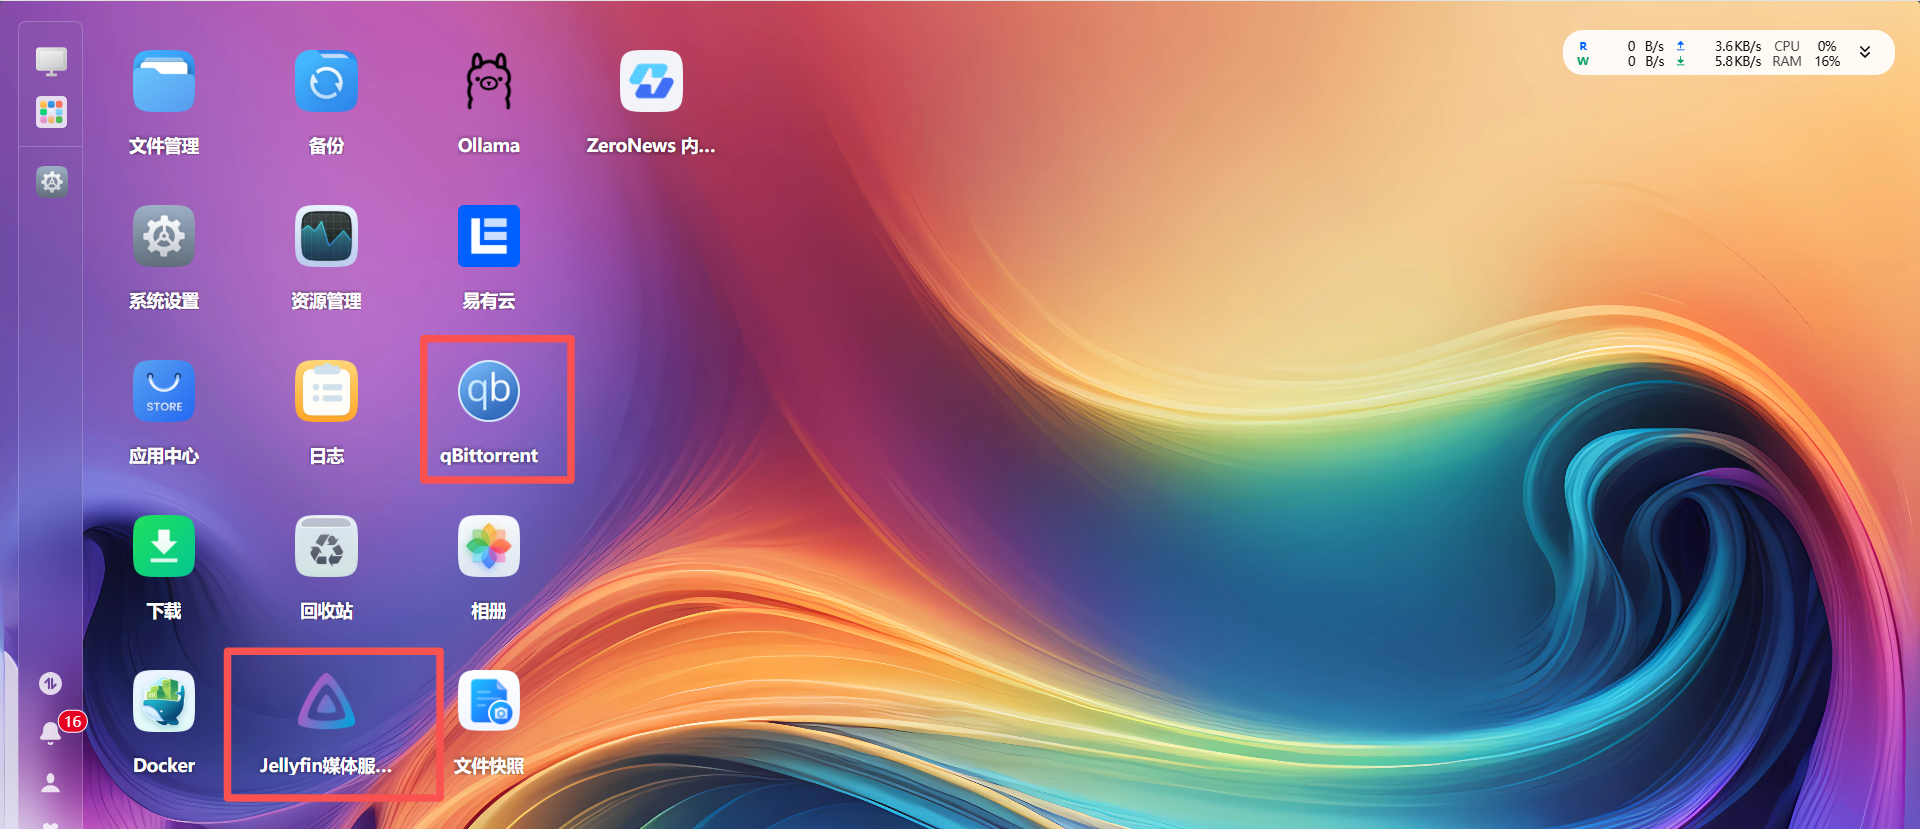Open the ZeroNews app icon

[651, 82]
